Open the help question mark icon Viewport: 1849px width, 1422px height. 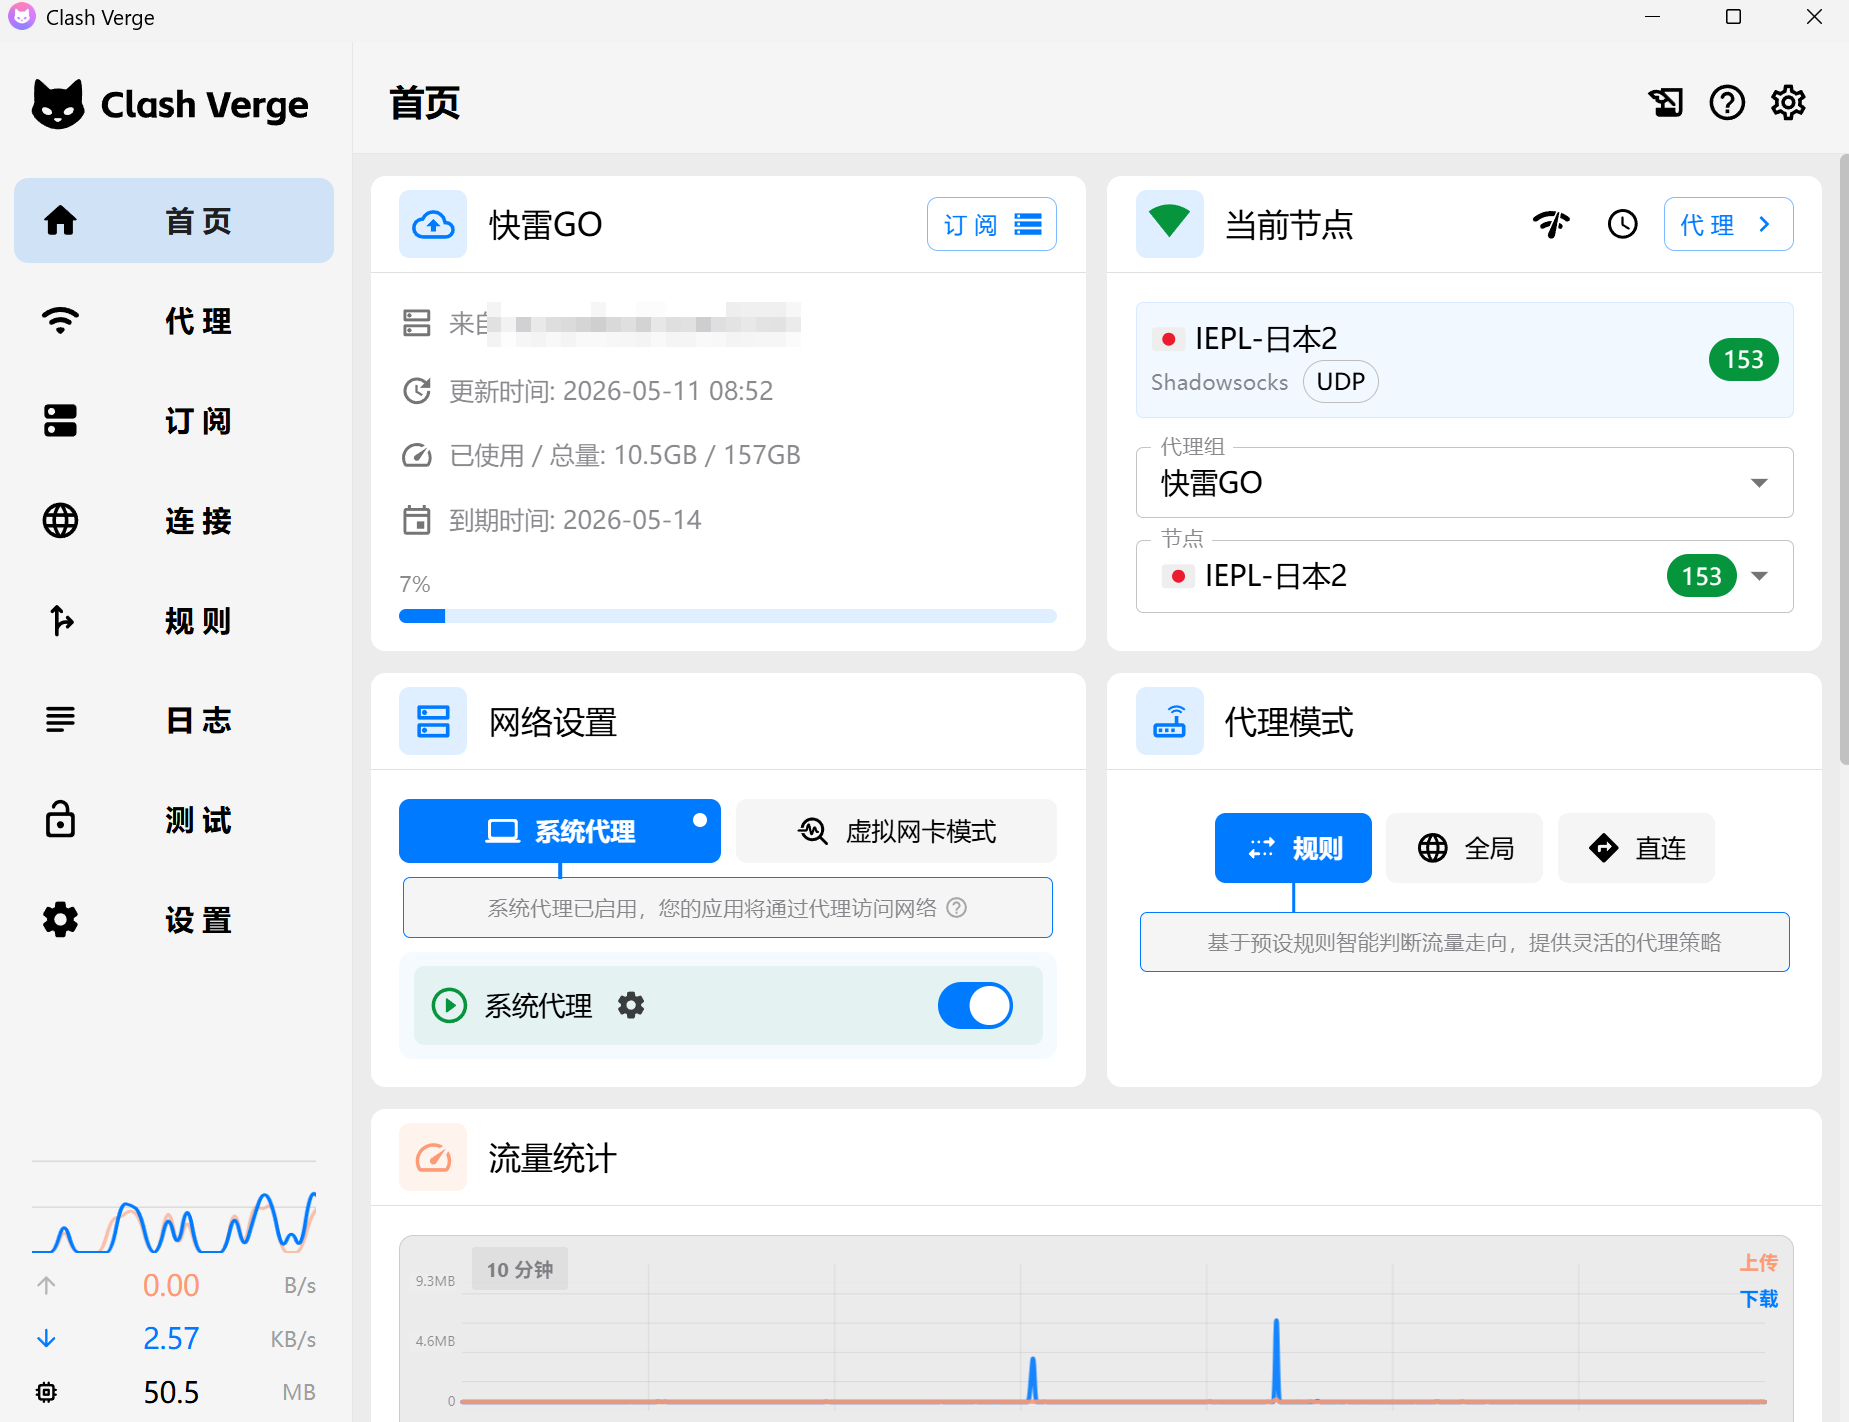[1727, 102]
